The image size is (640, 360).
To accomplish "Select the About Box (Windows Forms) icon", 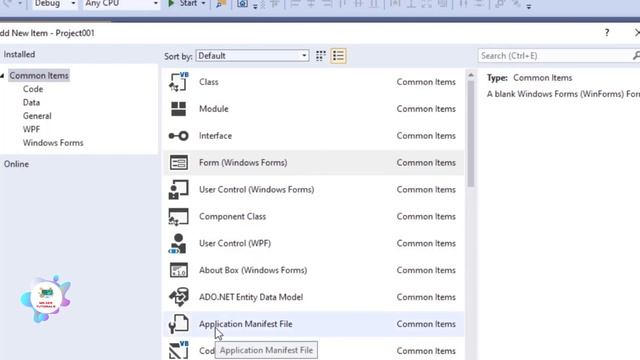I will (x=178, y=270).
